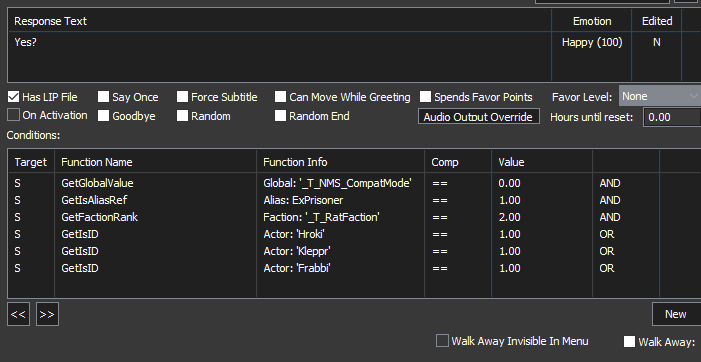Click the Response Text column header

pos(279,21)
